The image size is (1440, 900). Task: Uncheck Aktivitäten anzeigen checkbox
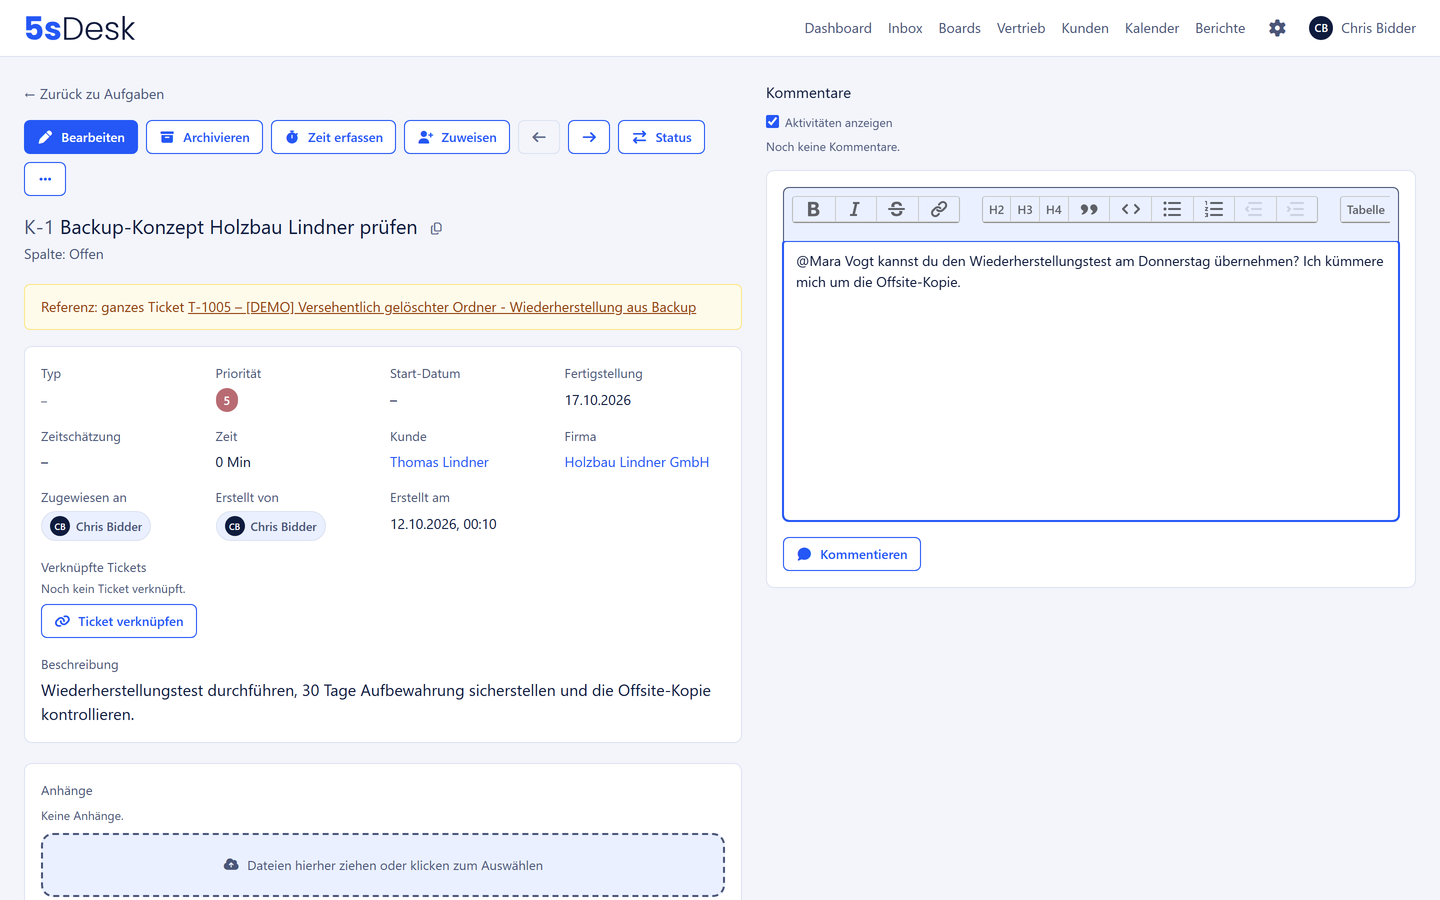point(772,122)
